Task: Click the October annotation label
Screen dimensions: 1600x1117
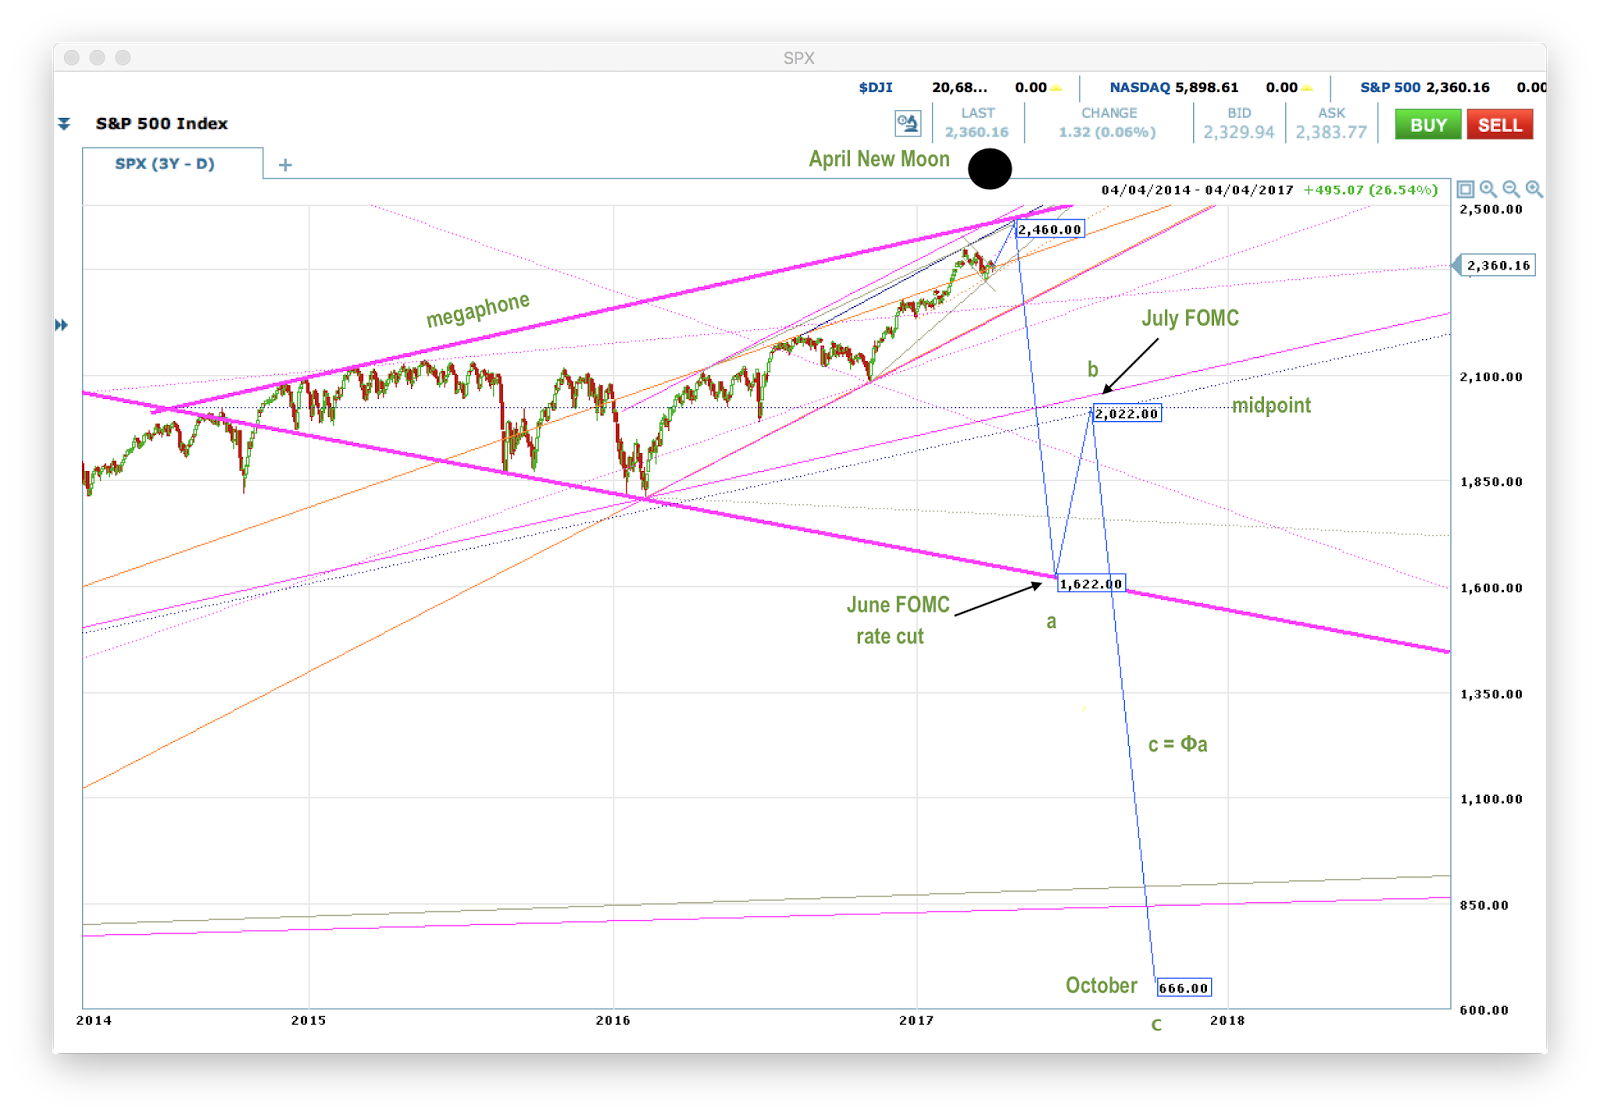Action: (1101, 986)
